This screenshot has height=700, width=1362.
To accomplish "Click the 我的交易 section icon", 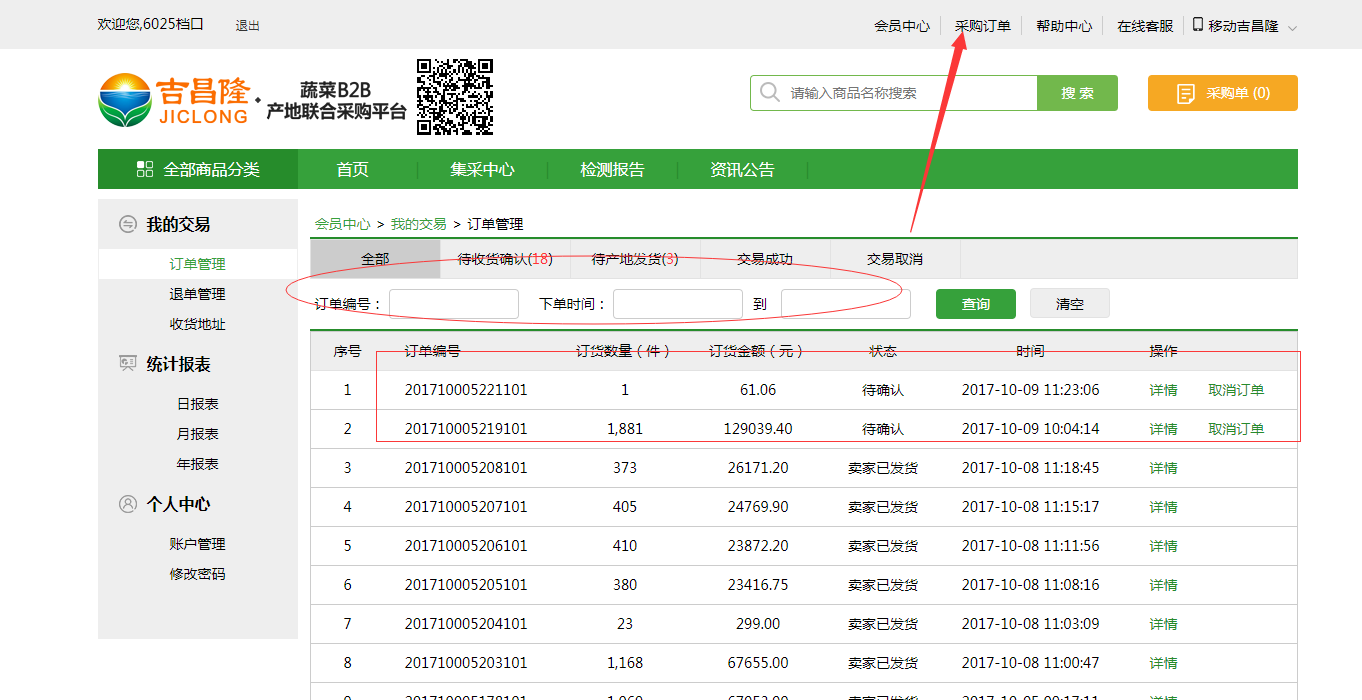I will click(127, 224).
